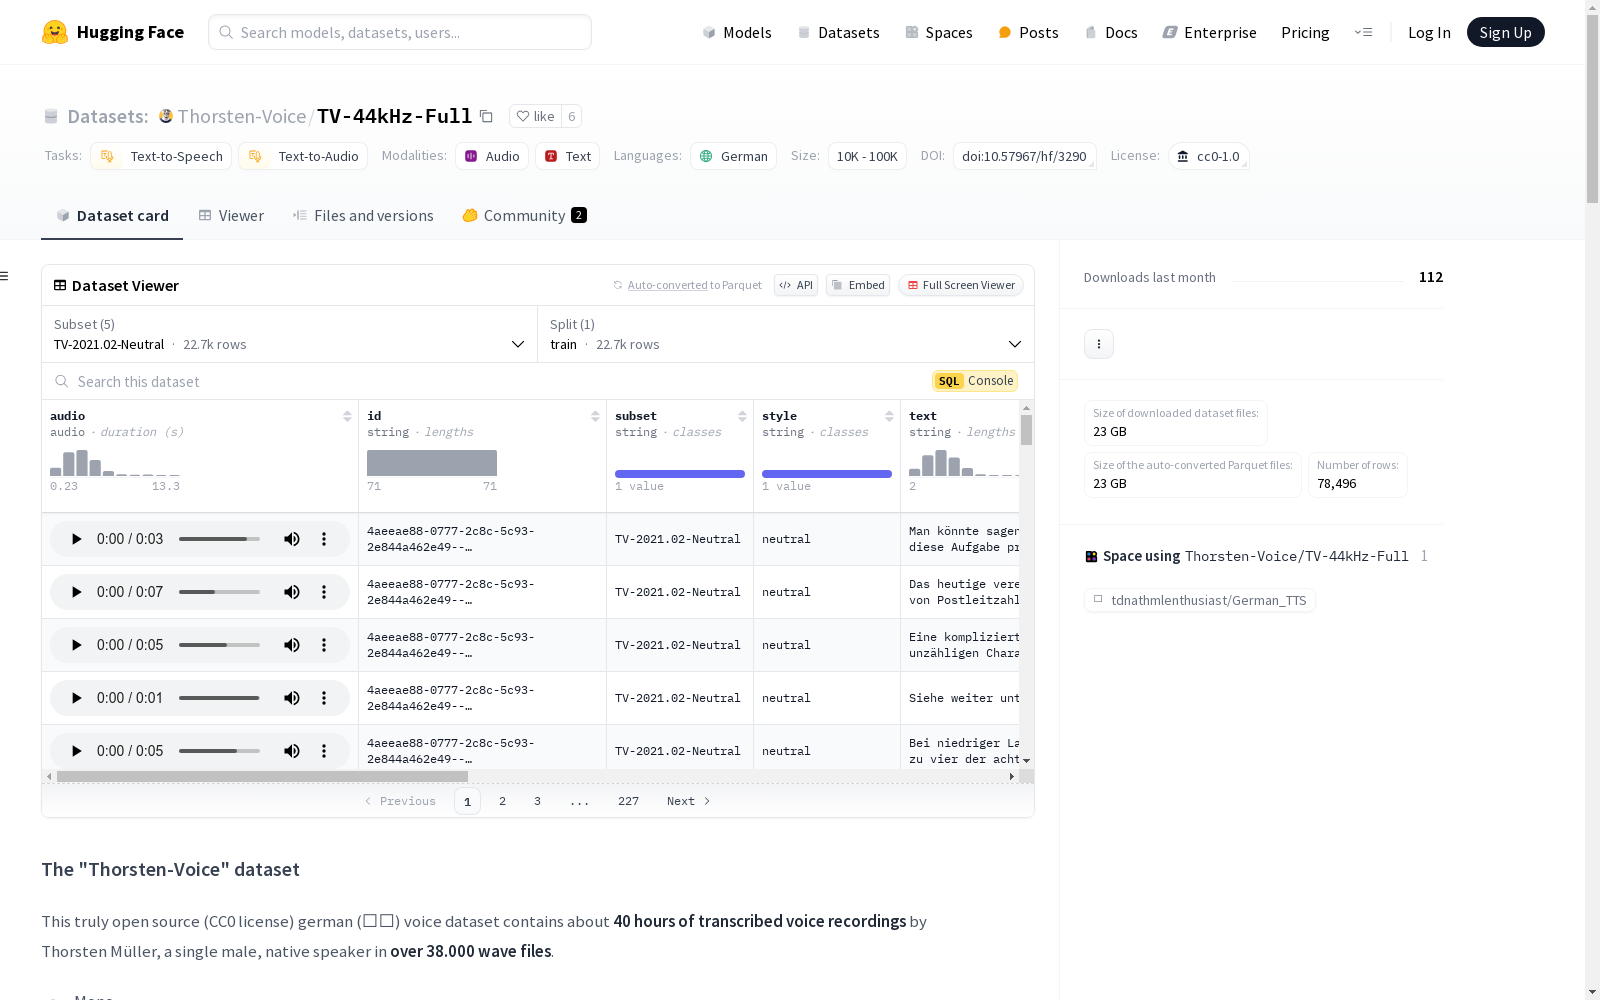Open the SQL Console
The image size is (1600, 1000).
click(x=975, y=381)
